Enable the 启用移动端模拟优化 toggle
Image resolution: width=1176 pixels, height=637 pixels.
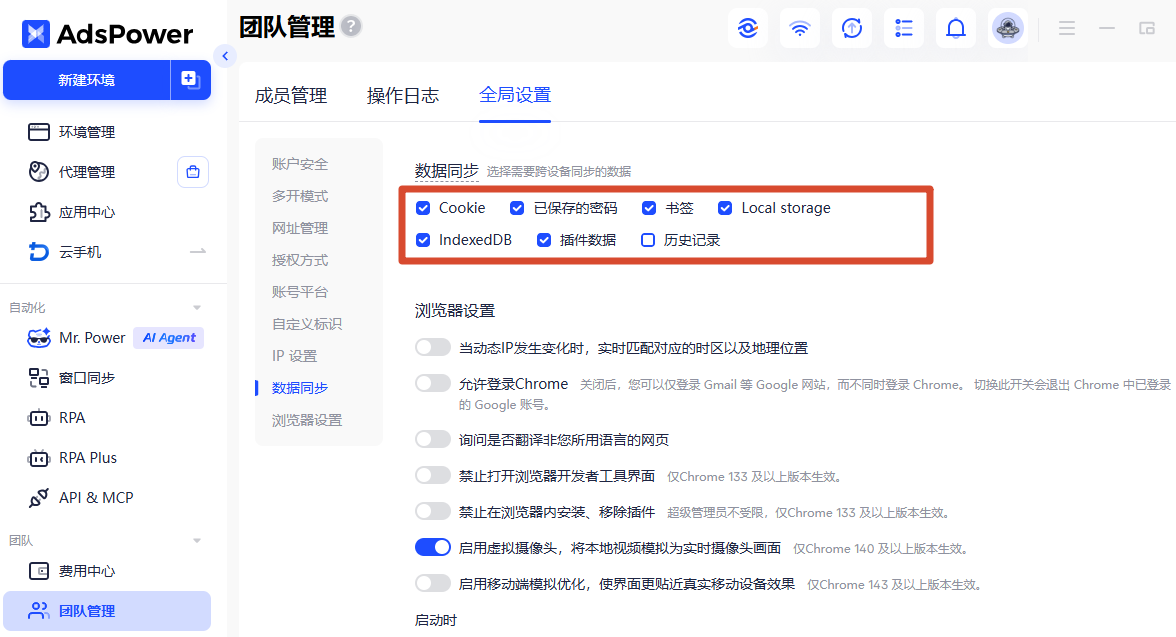[433, 583]
